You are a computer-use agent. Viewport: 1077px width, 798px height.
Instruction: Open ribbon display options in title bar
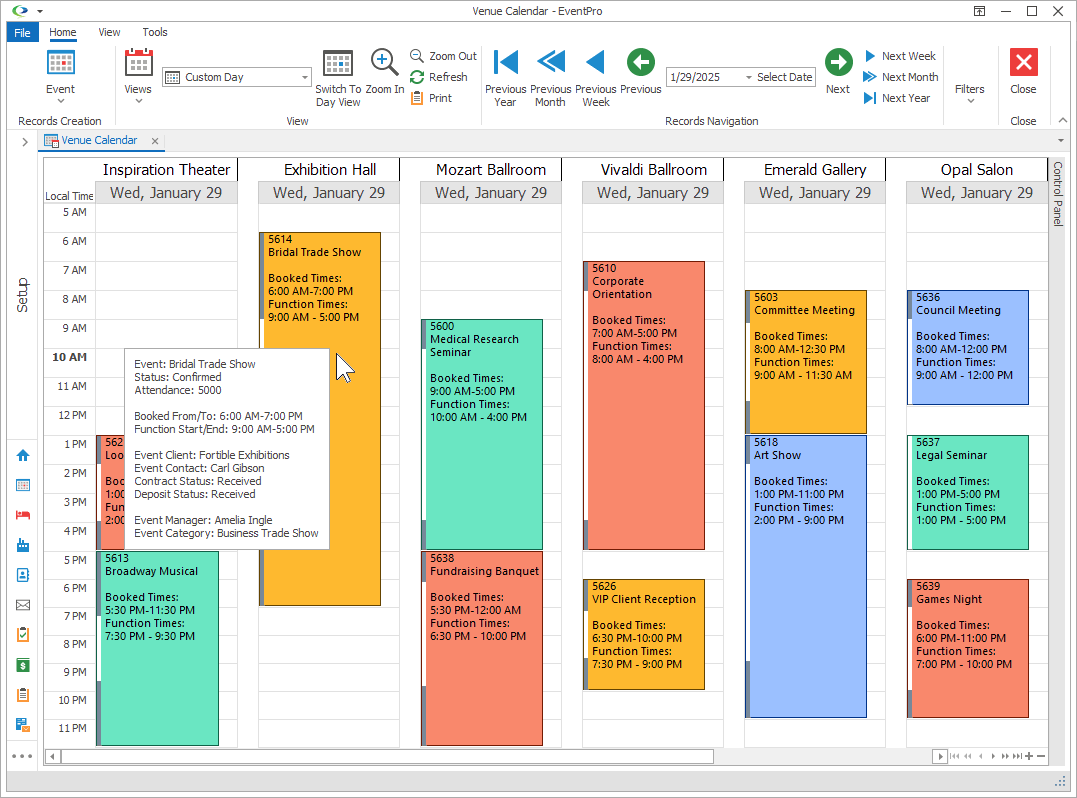coord(979,11)
